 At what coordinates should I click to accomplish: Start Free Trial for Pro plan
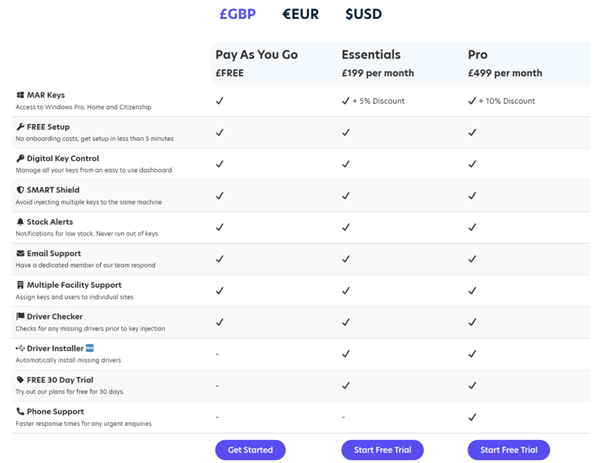tap(509, 450)
